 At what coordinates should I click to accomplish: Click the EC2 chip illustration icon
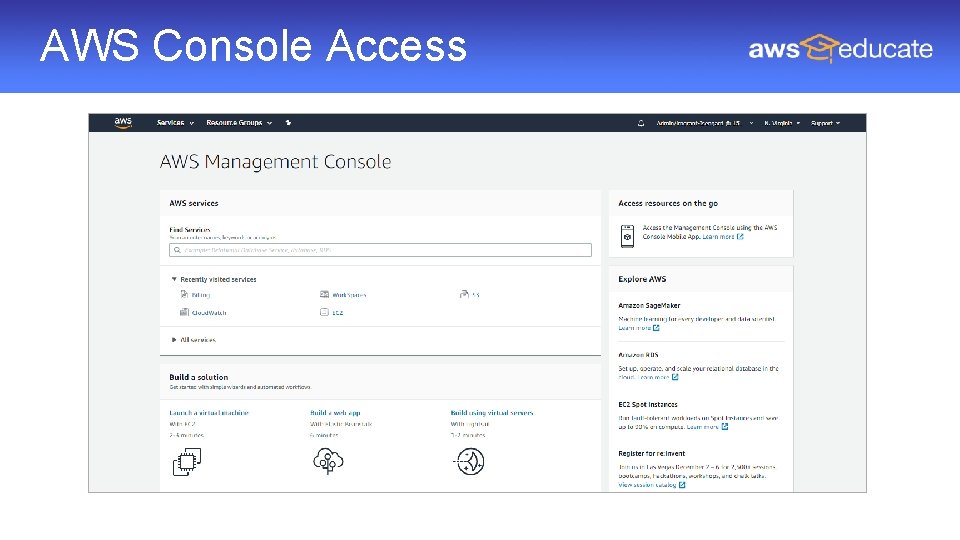[x=187, y=462]
